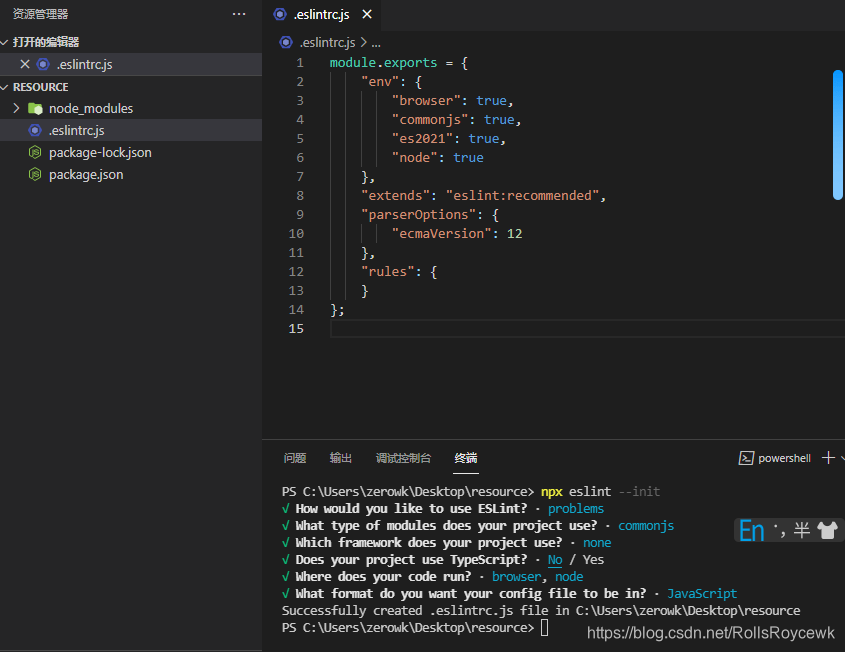Place cursor on empty line 15
Screen dimensions: 845x652
click(x=587, y=329)
